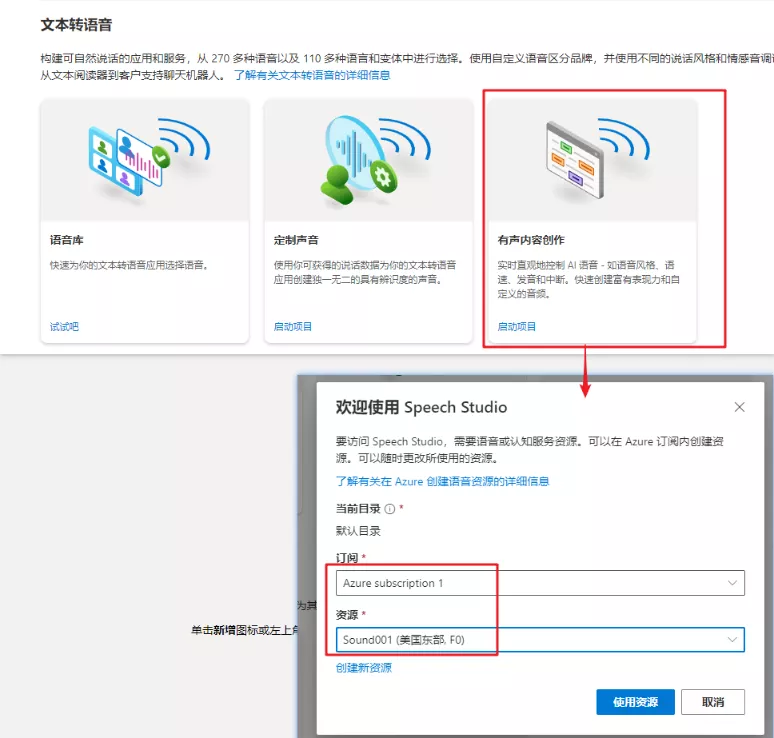Select the 定制声音 card title
The width and height of the screenshot is (774, 738).
tap(296, 240)
